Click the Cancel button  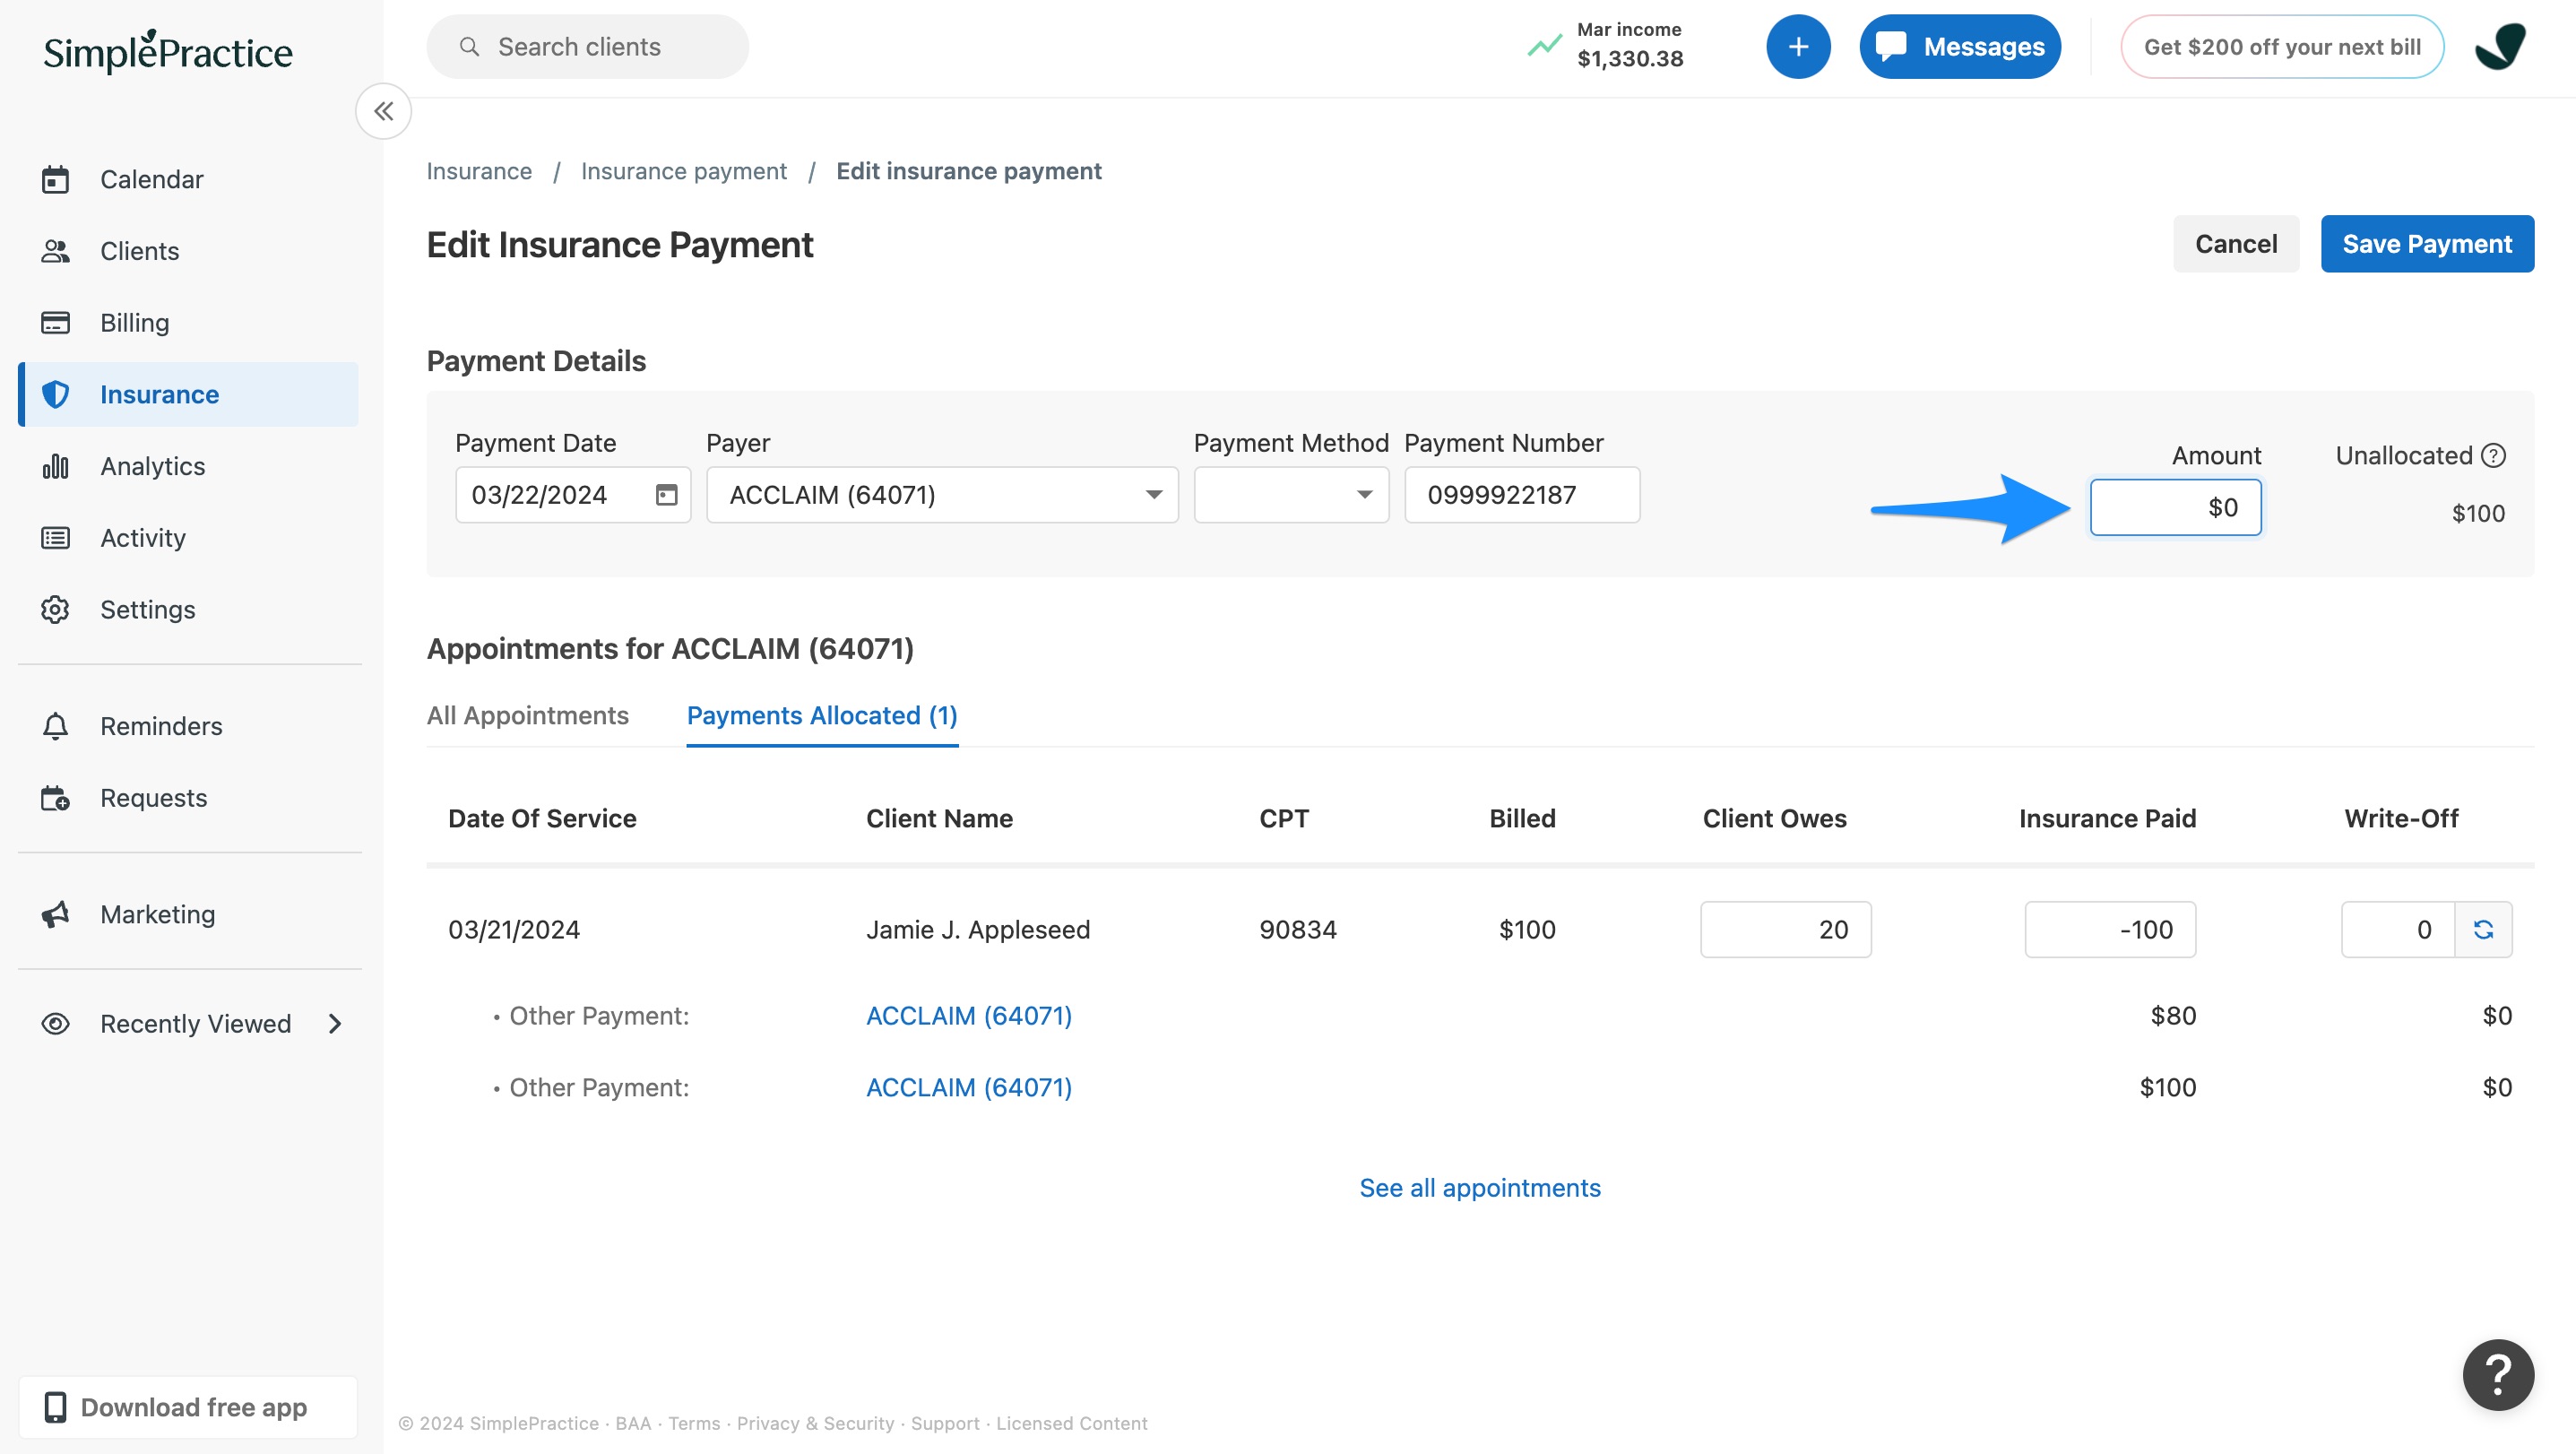(2236, 243)
